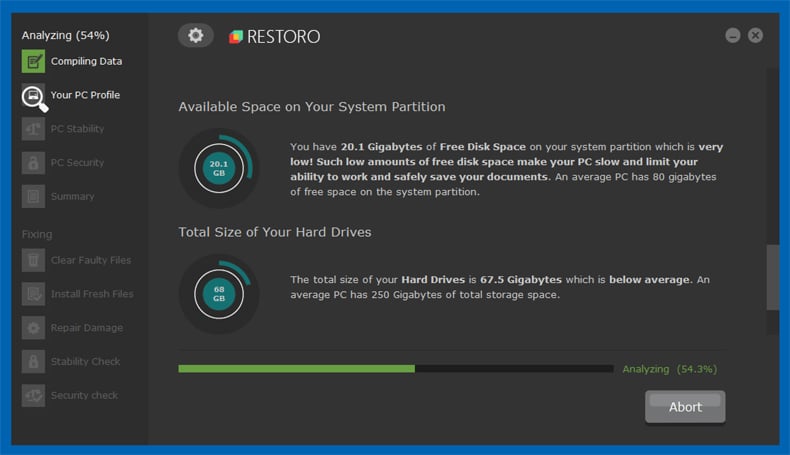Click the Restoro colored logo icon
790x455 pixels.
236,36
